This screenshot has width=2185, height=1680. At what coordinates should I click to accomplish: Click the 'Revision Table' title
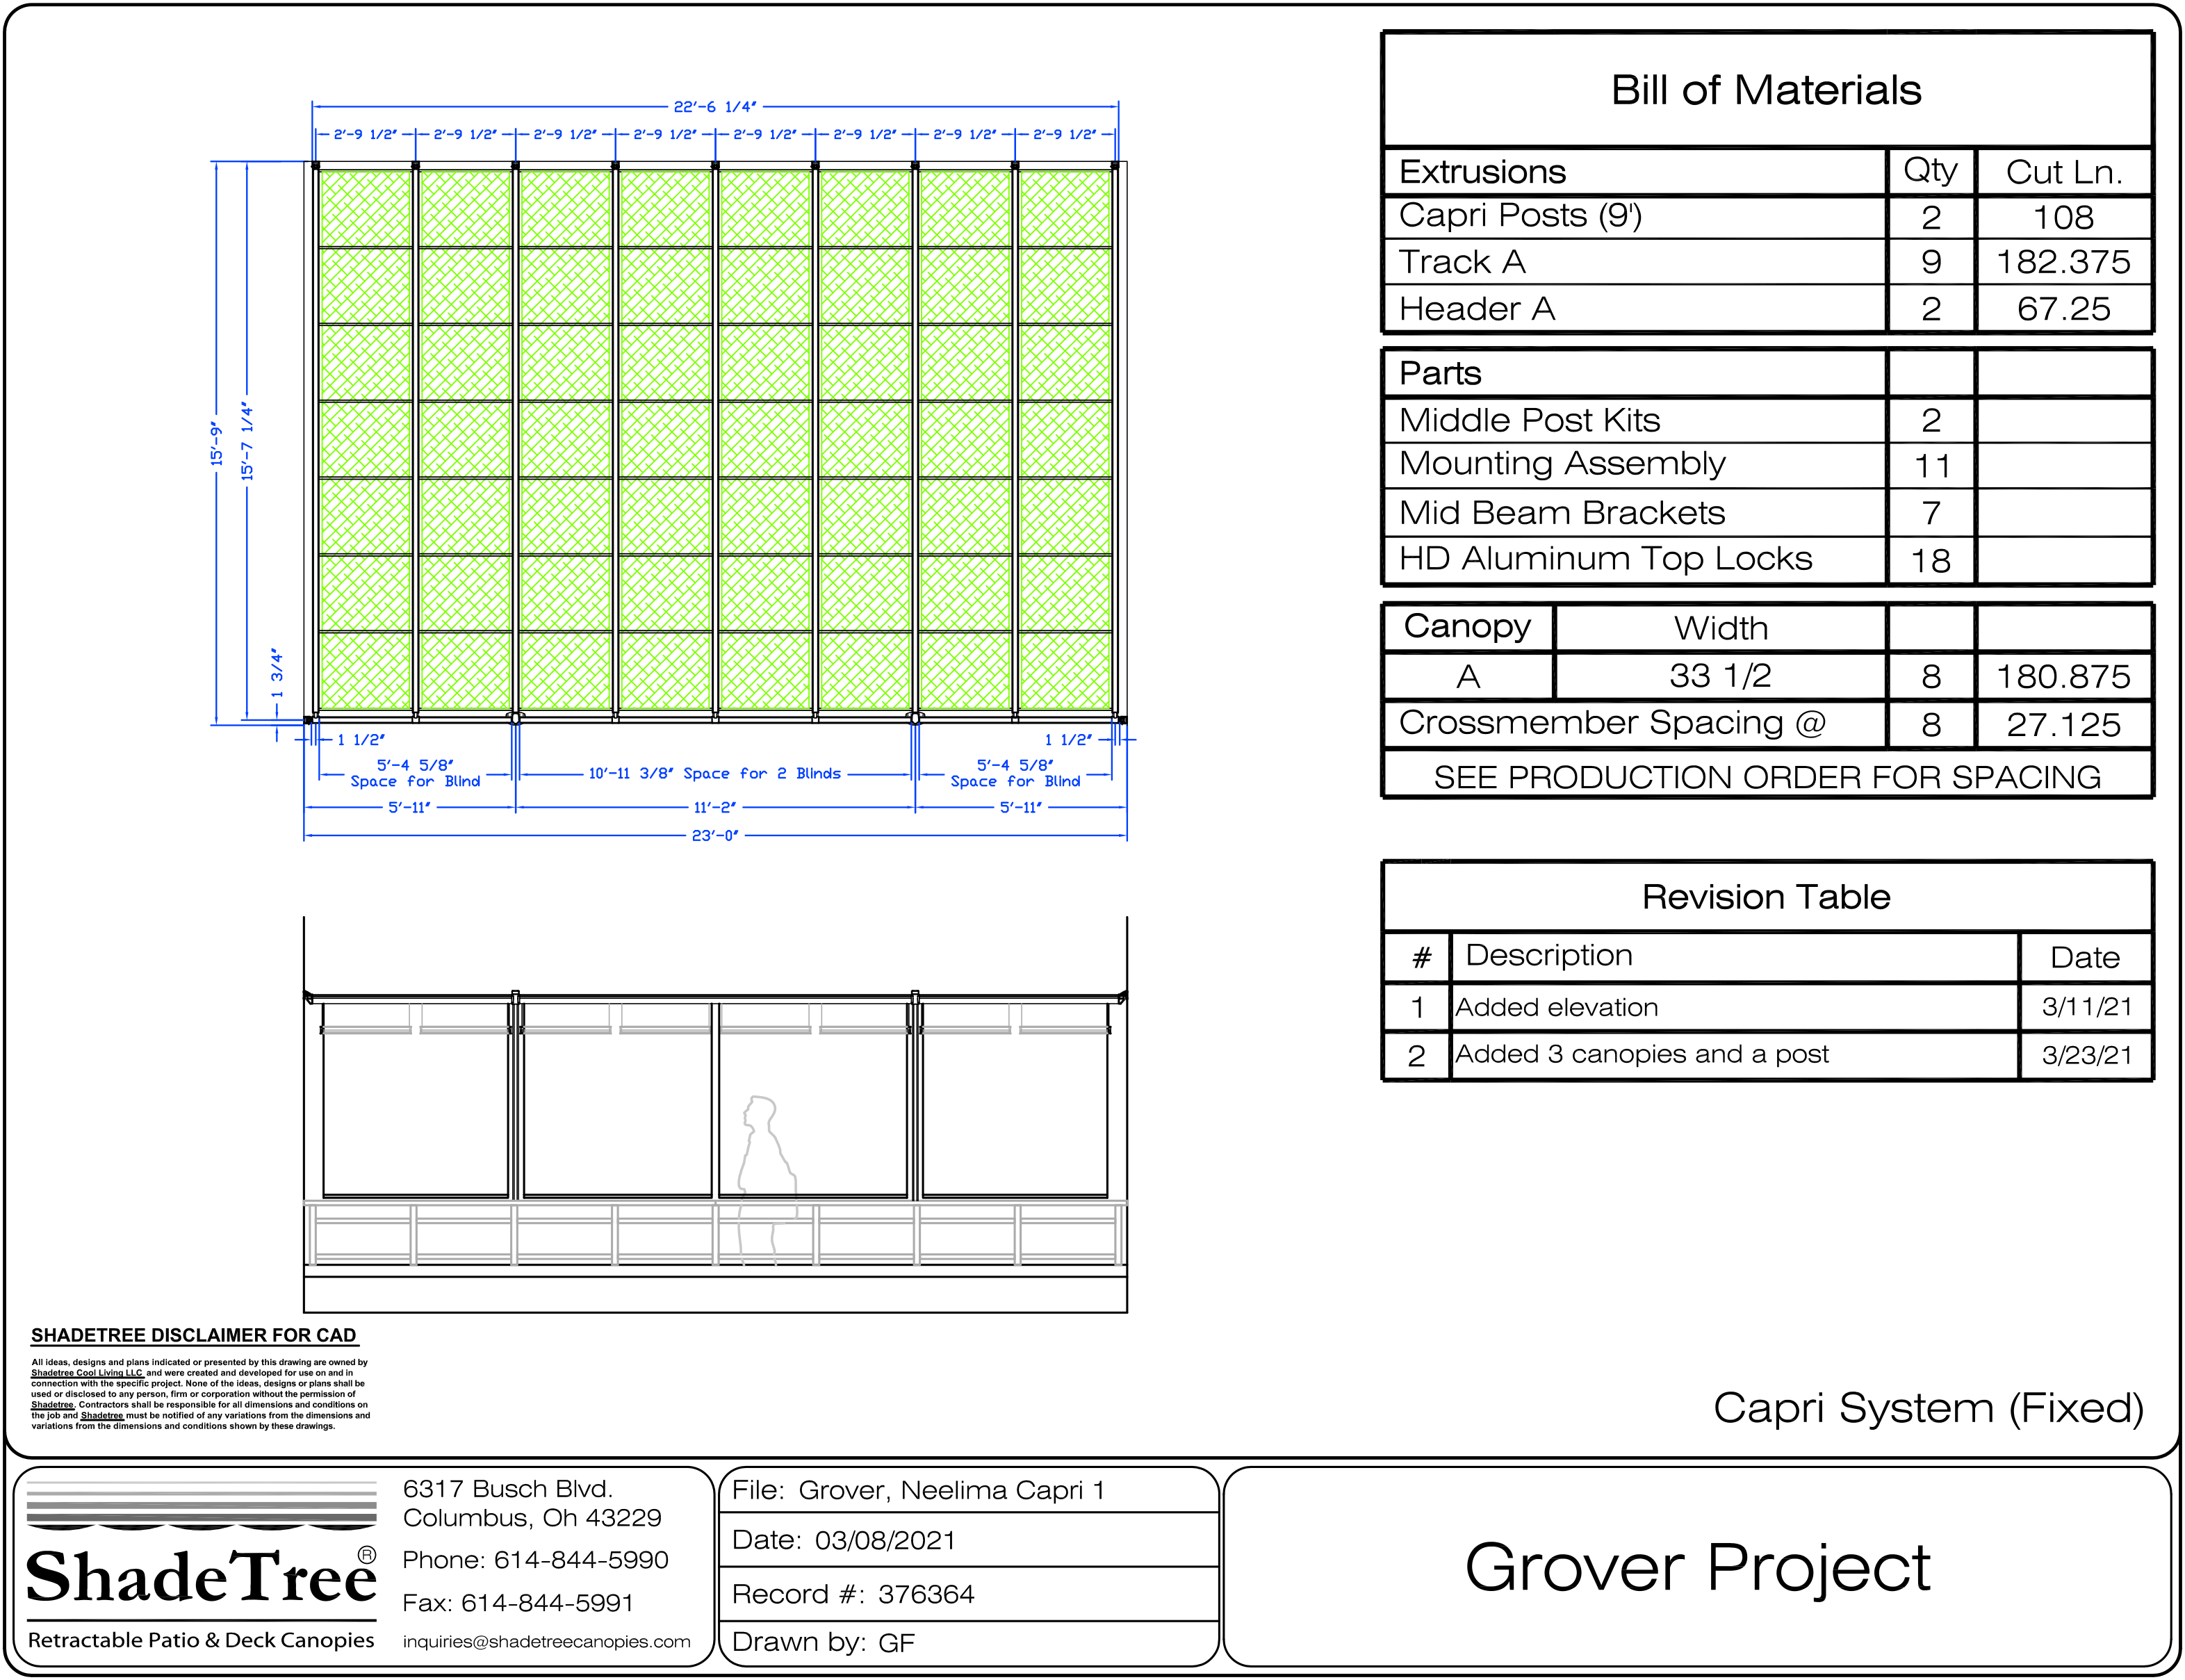point(1766,897)
